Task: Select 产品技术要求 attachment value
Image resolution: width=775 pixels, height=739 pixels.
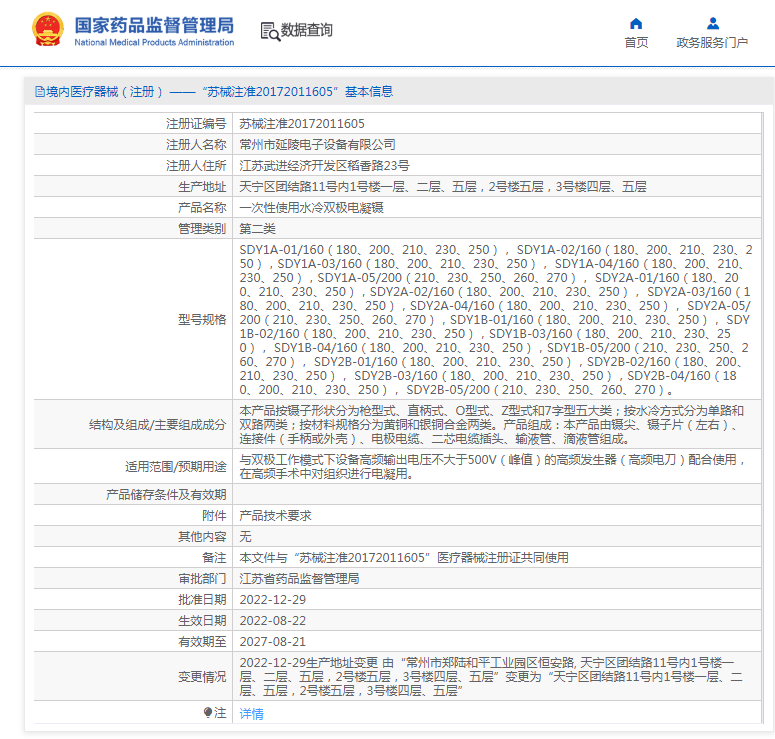Action: point(275,516)
